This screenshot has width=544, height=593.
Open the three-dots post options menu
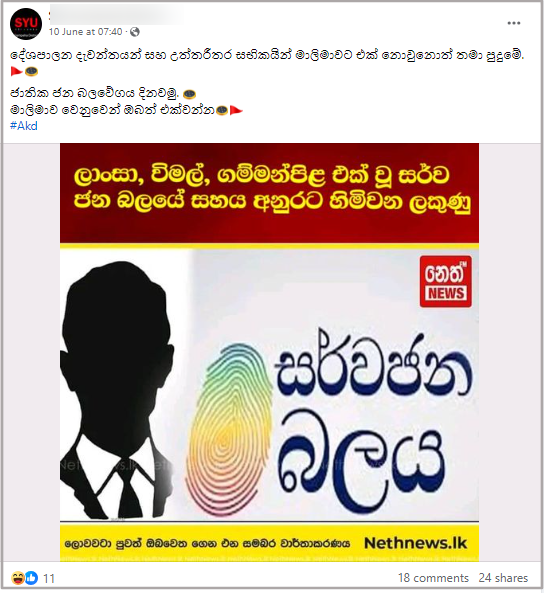pyautogui.click(x=513, y=23)
